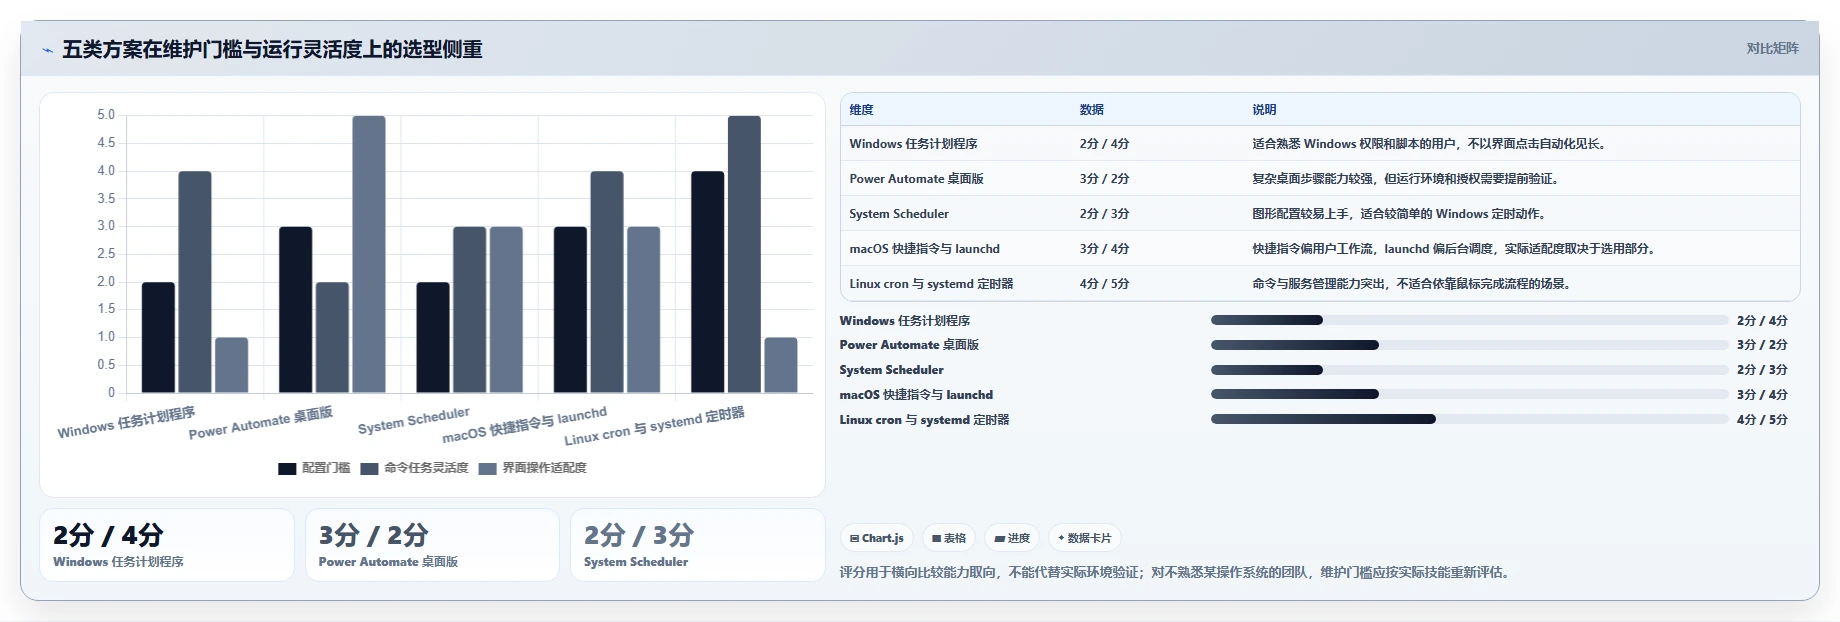Click Power Automate 桌面版 progress bar
The image size is (1840, 622).
pos(1469,345)
